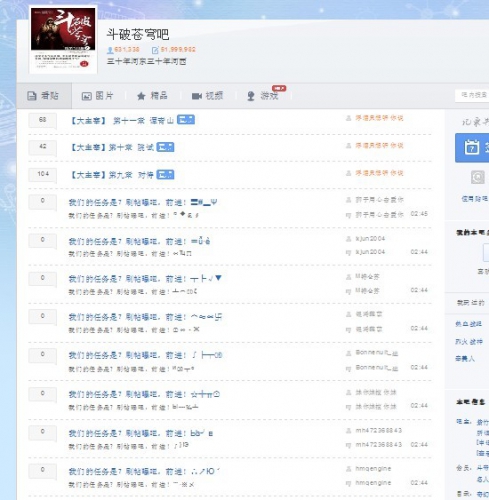Click image badge beside 第十一章 post
The width and height of the screenshot is (489, 500).
pyautogui.click(x=186, y=120)
